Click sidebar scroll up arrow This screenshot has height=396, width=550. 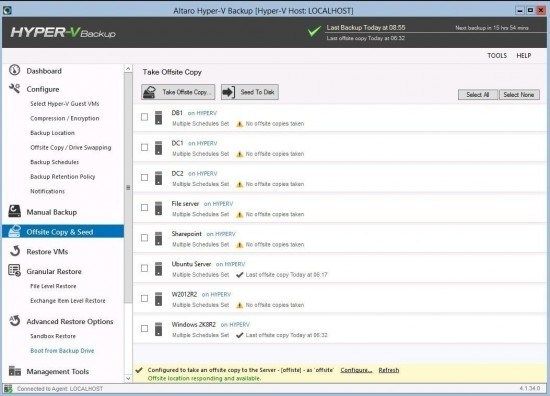128,69
